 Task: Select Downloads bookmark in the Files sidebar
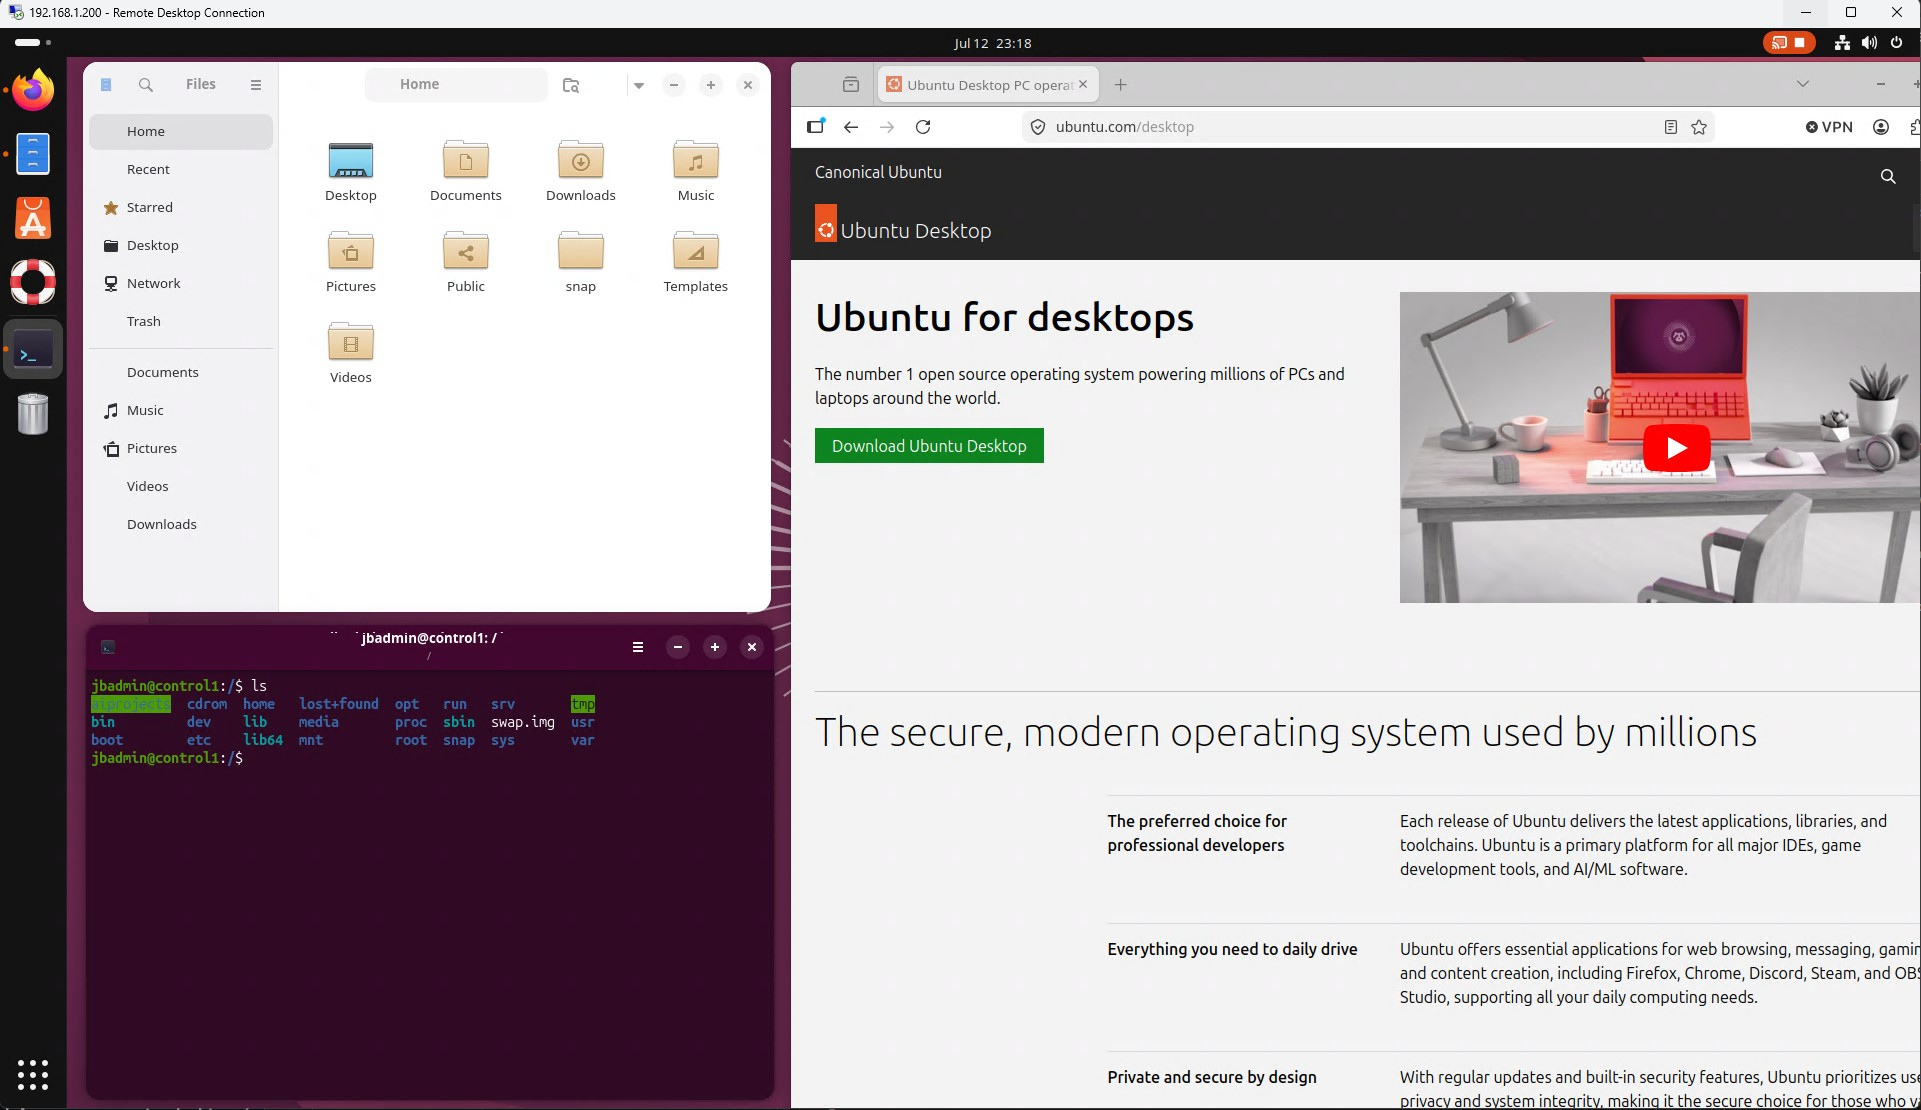[181, 525]
